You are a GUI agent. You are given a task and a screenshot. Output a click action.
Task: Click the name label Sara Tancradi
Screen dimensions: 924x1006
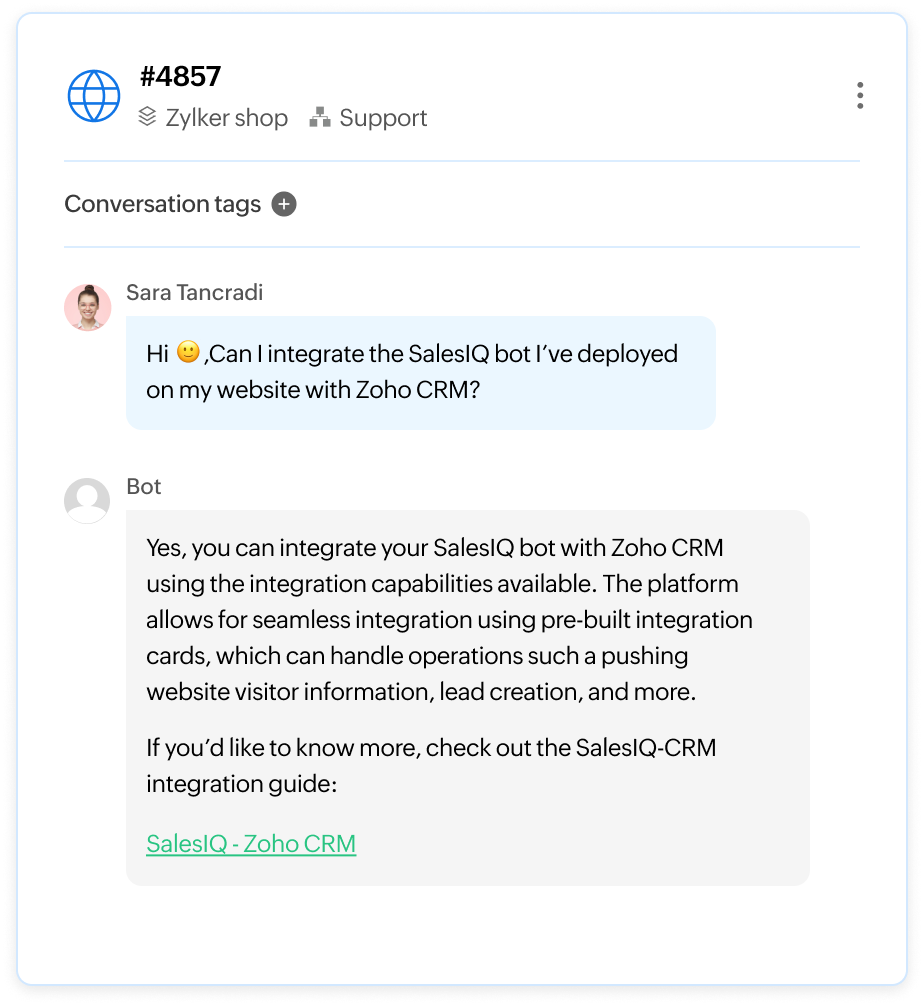coord(194,292)
